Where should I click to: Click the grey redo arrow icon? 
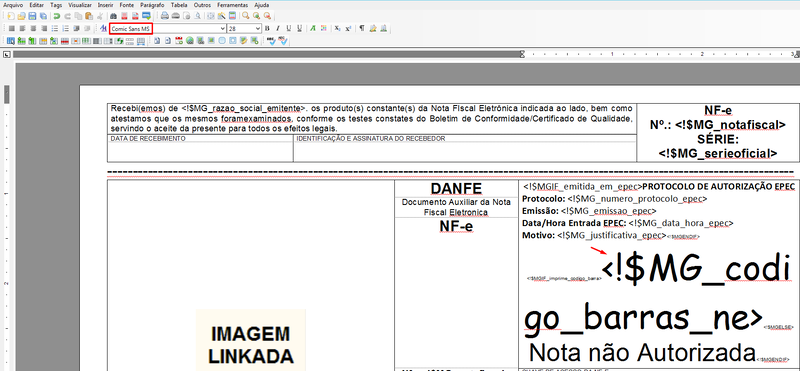[x=67, y=16]
